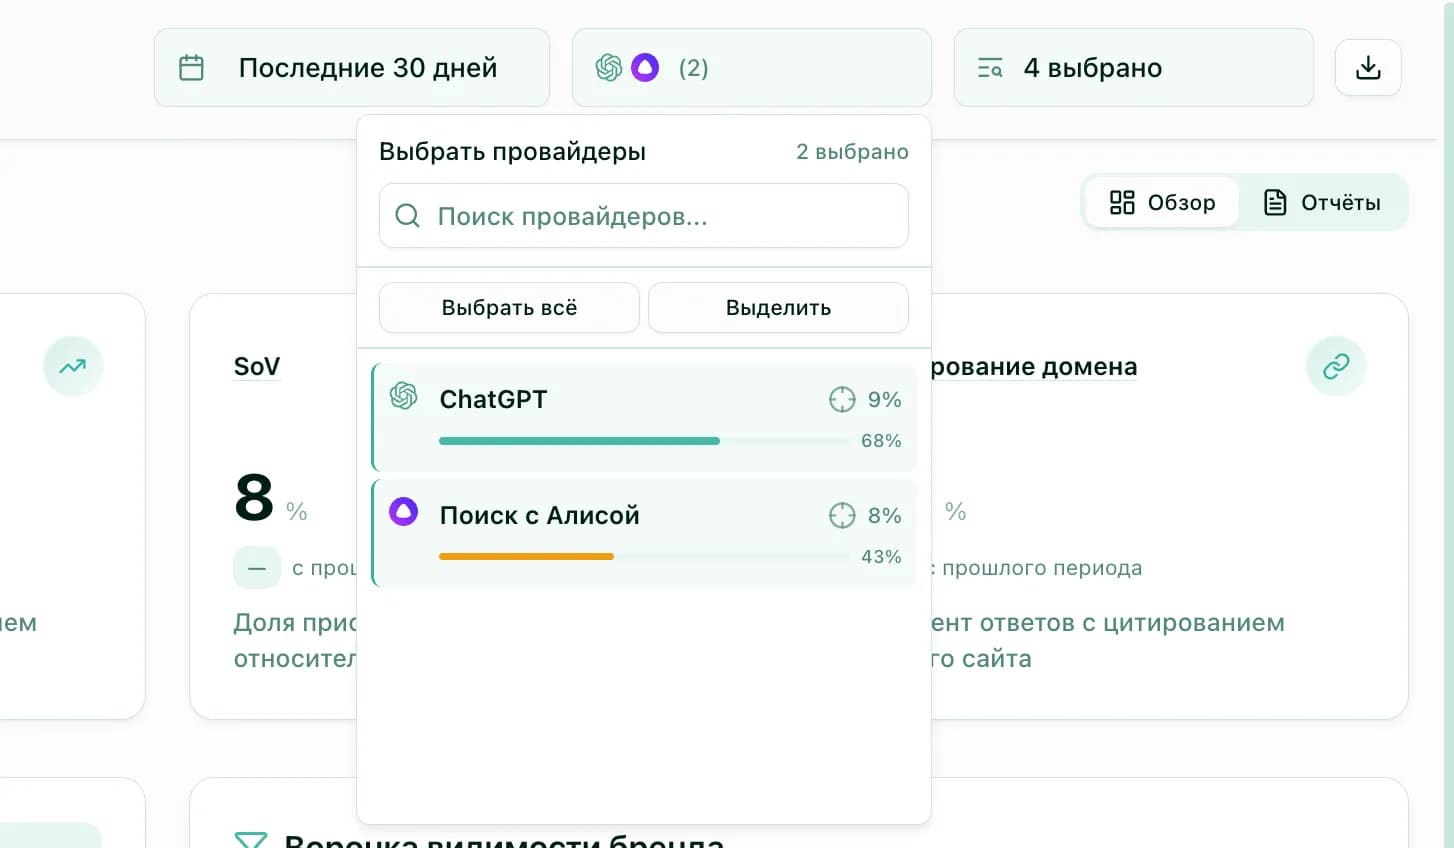Click the Alice icon in the provider chip
Screen dimensions: 1454x848
(646, 67)
